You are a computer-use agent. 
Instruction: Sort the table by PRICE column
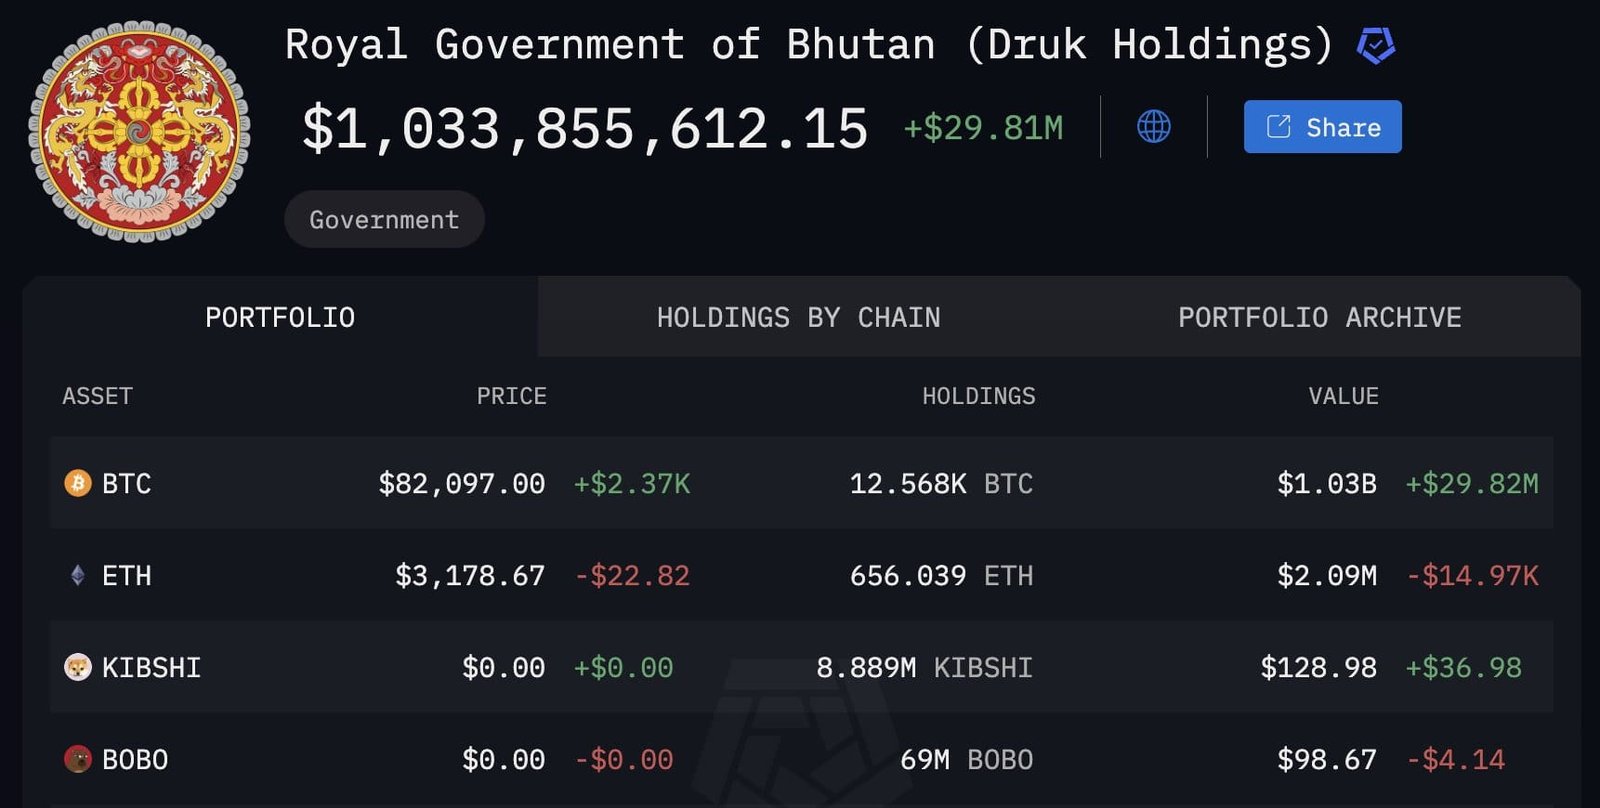(511, 396)
